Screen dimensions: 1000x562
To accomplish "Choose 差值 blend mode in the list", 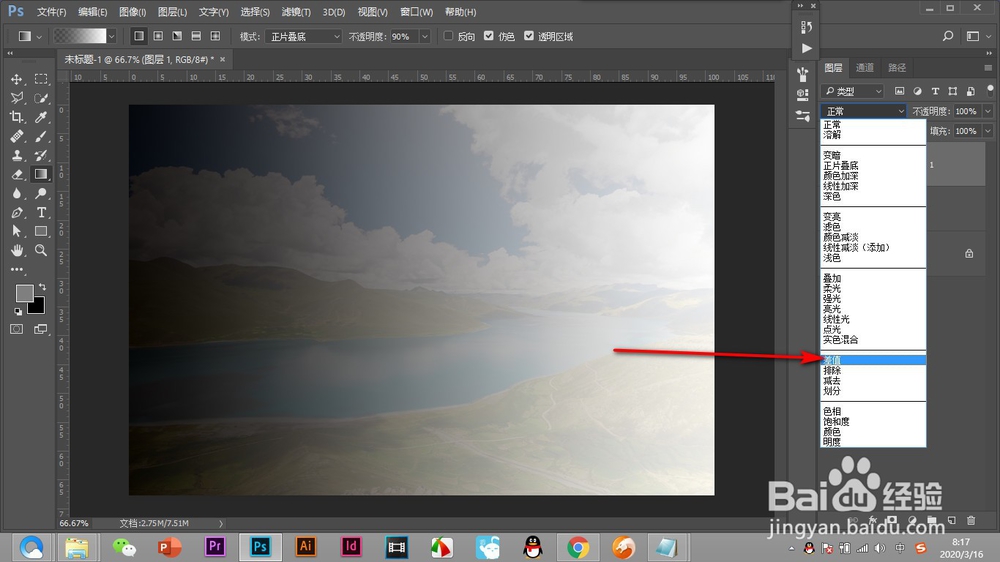I will click(x=873, y=360).
